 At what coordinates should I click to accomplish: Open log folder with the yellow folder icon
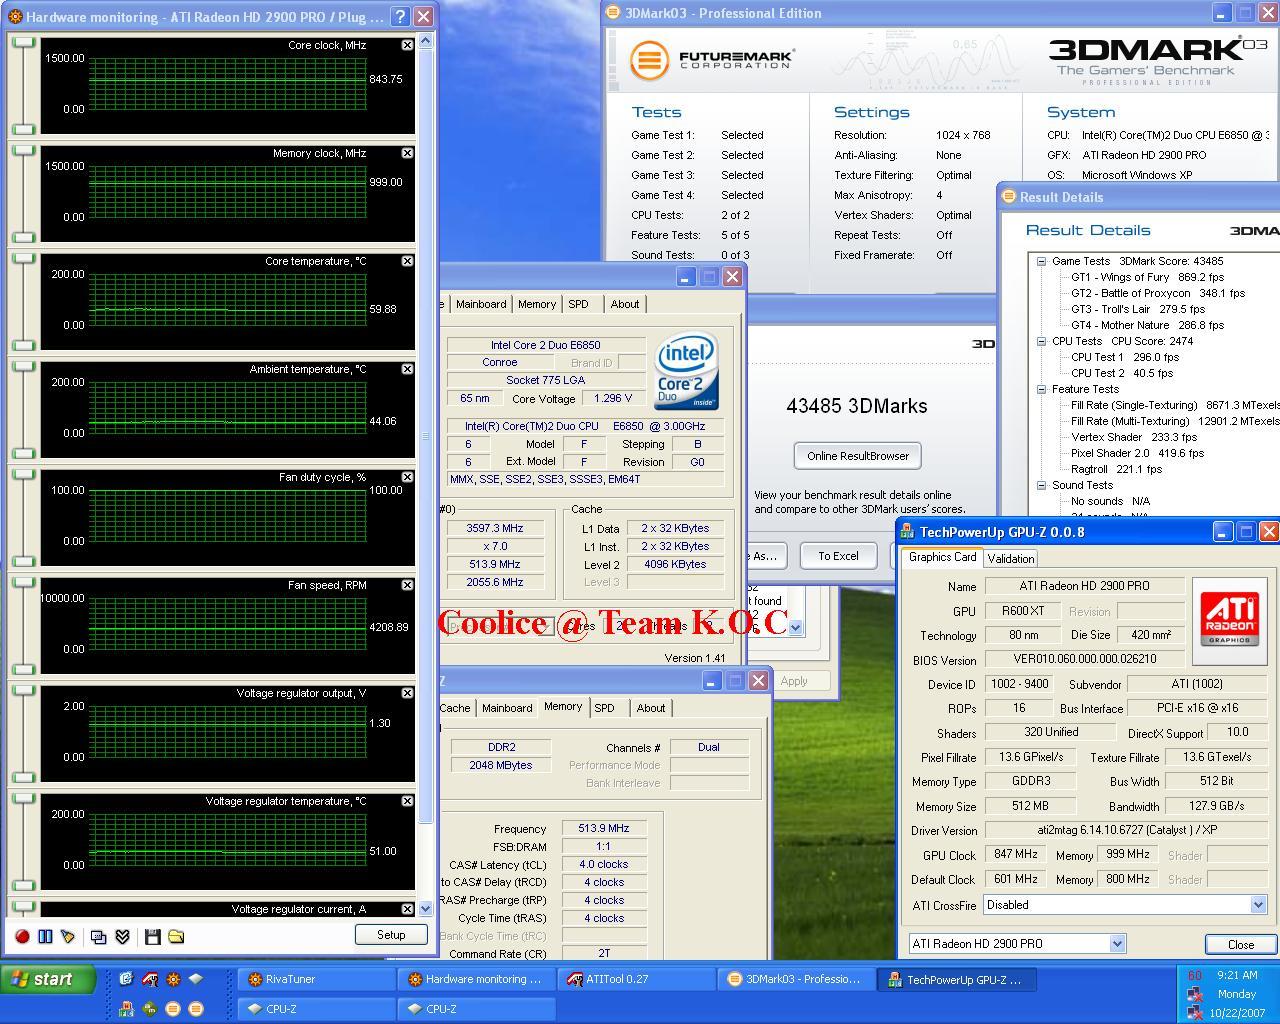(x=176, y=936)
